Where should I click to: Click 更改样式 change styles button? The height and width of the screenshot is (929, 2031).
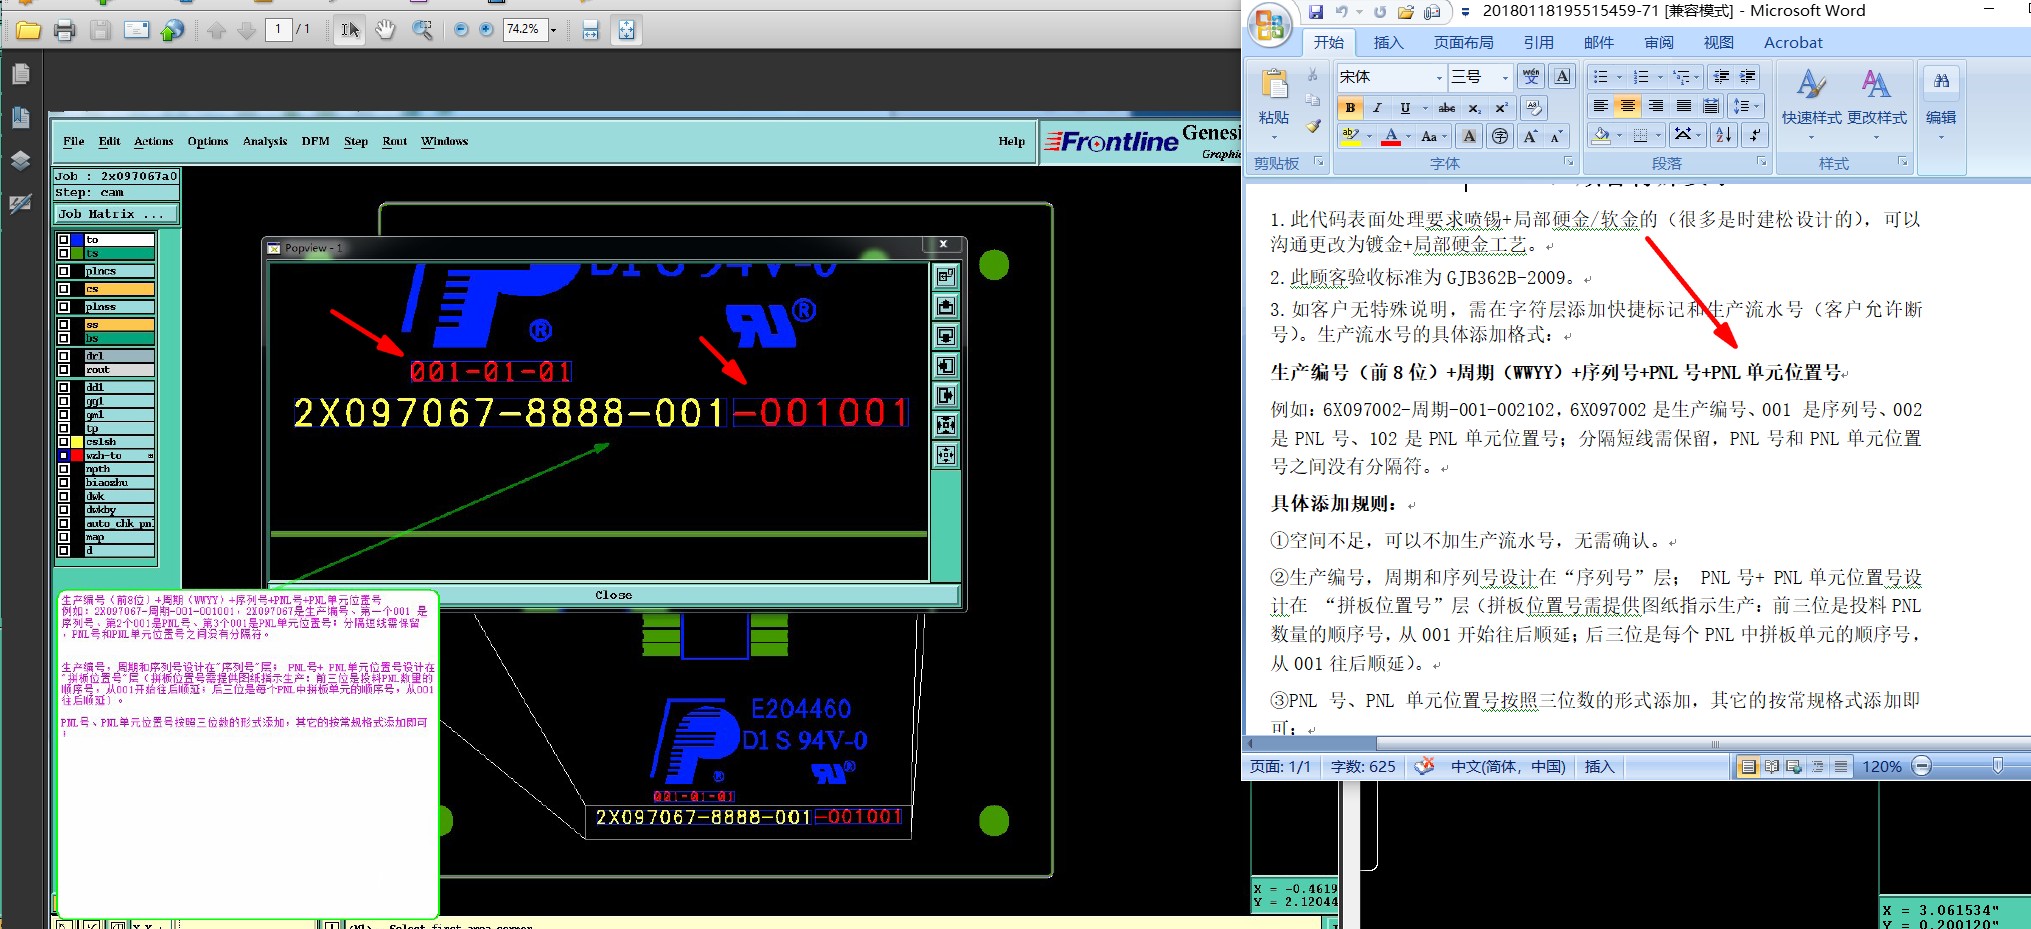pos(1876,104)
